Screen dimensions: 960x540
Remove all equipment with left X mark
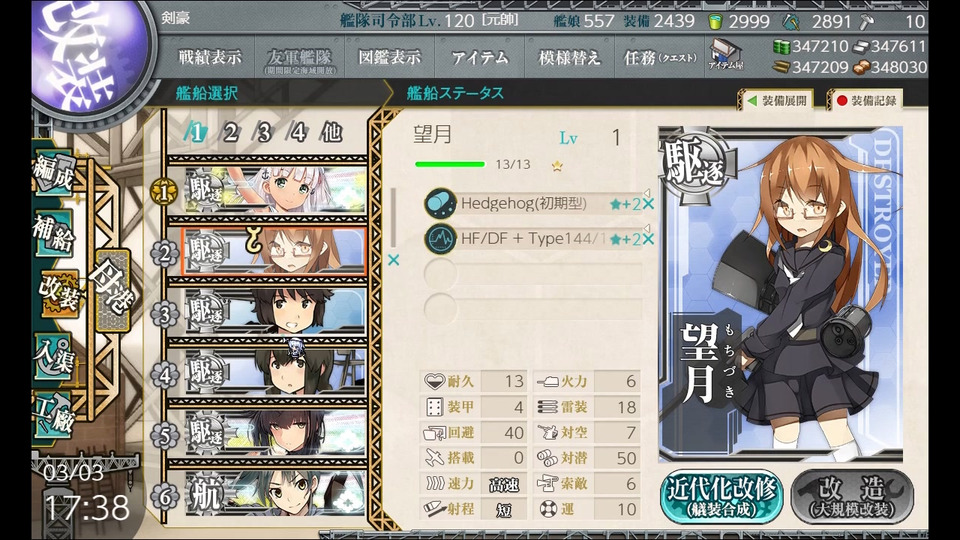click(393, 260)
